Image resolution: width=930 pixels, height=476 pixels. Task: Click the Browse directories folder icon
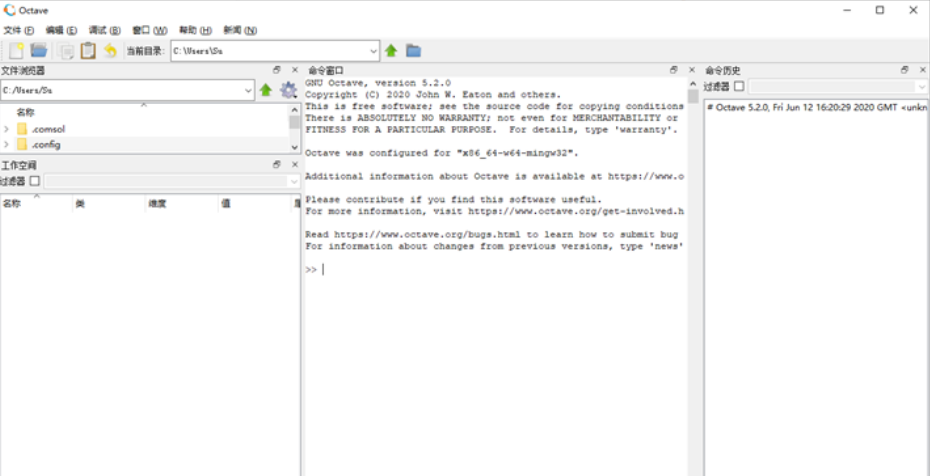(413, 50)
